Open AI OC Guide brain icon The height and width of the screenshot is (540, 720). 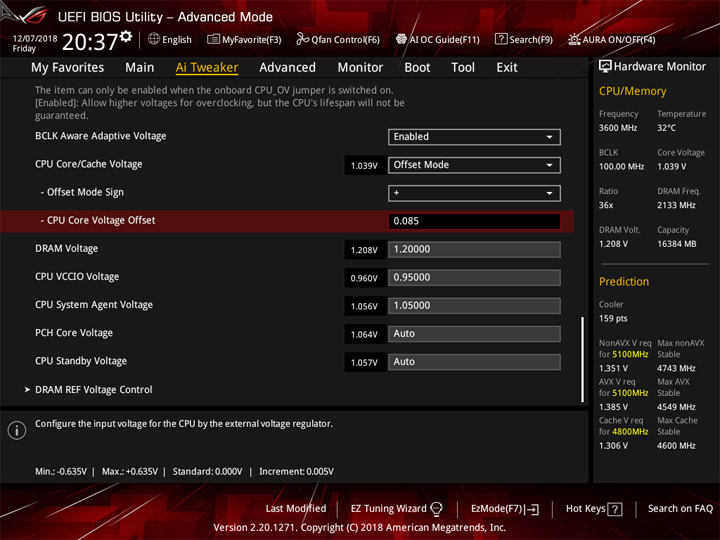pos(401,39)
